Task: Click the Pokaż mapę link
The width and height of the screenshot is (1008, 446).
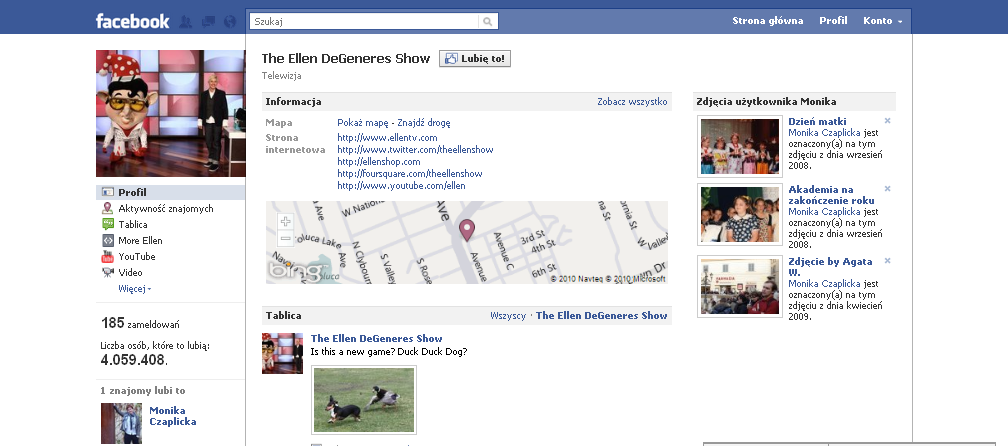Action: point(363,123)
